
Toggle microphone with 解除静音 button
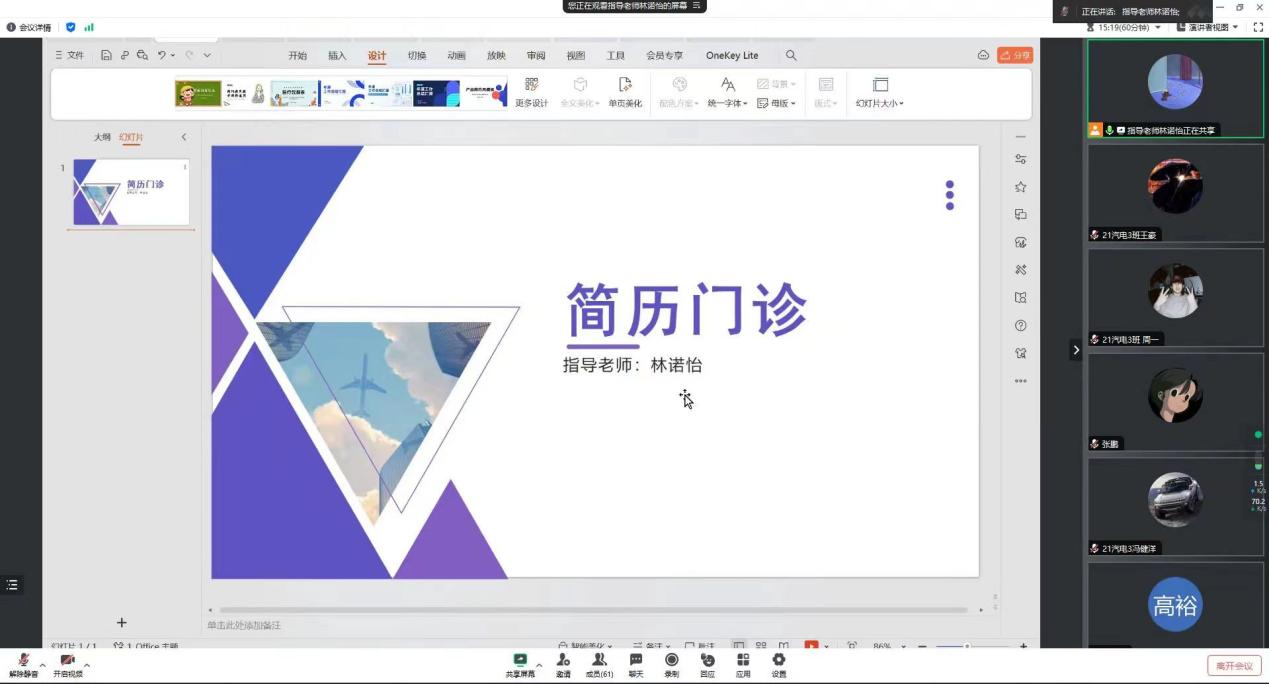23,662
